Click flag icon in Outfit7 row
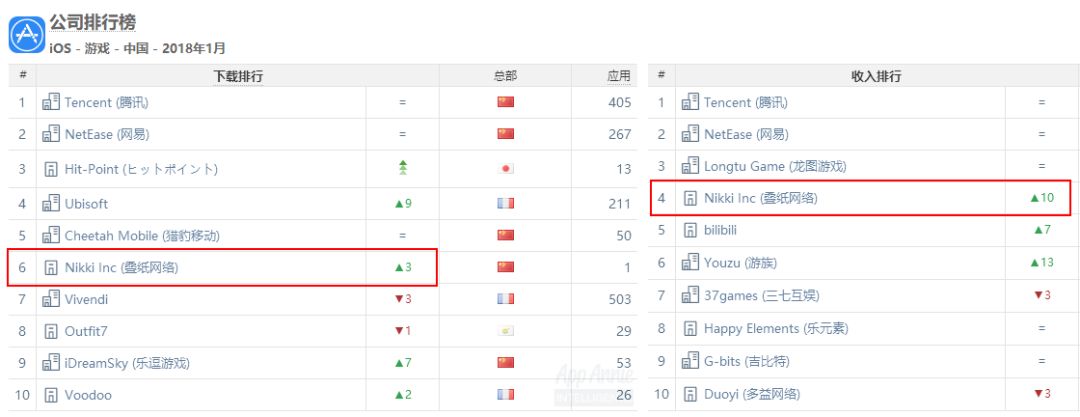Screen dimensions: 1080x417 click(505, 330)
